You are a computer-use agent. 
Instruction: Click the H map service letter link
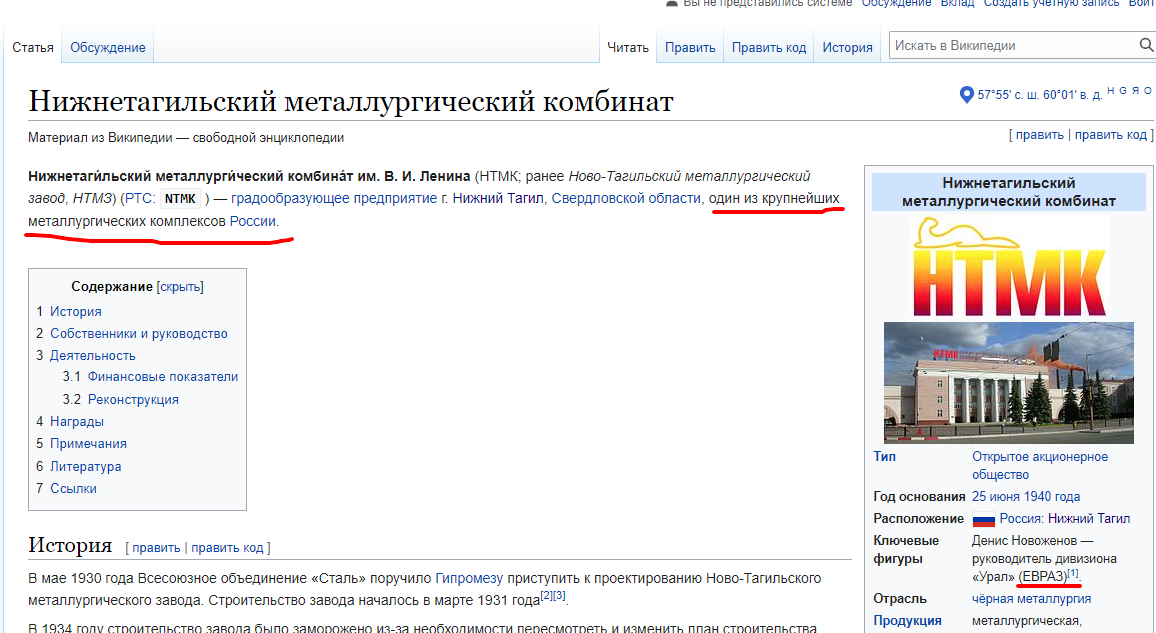click(1111, 91)
